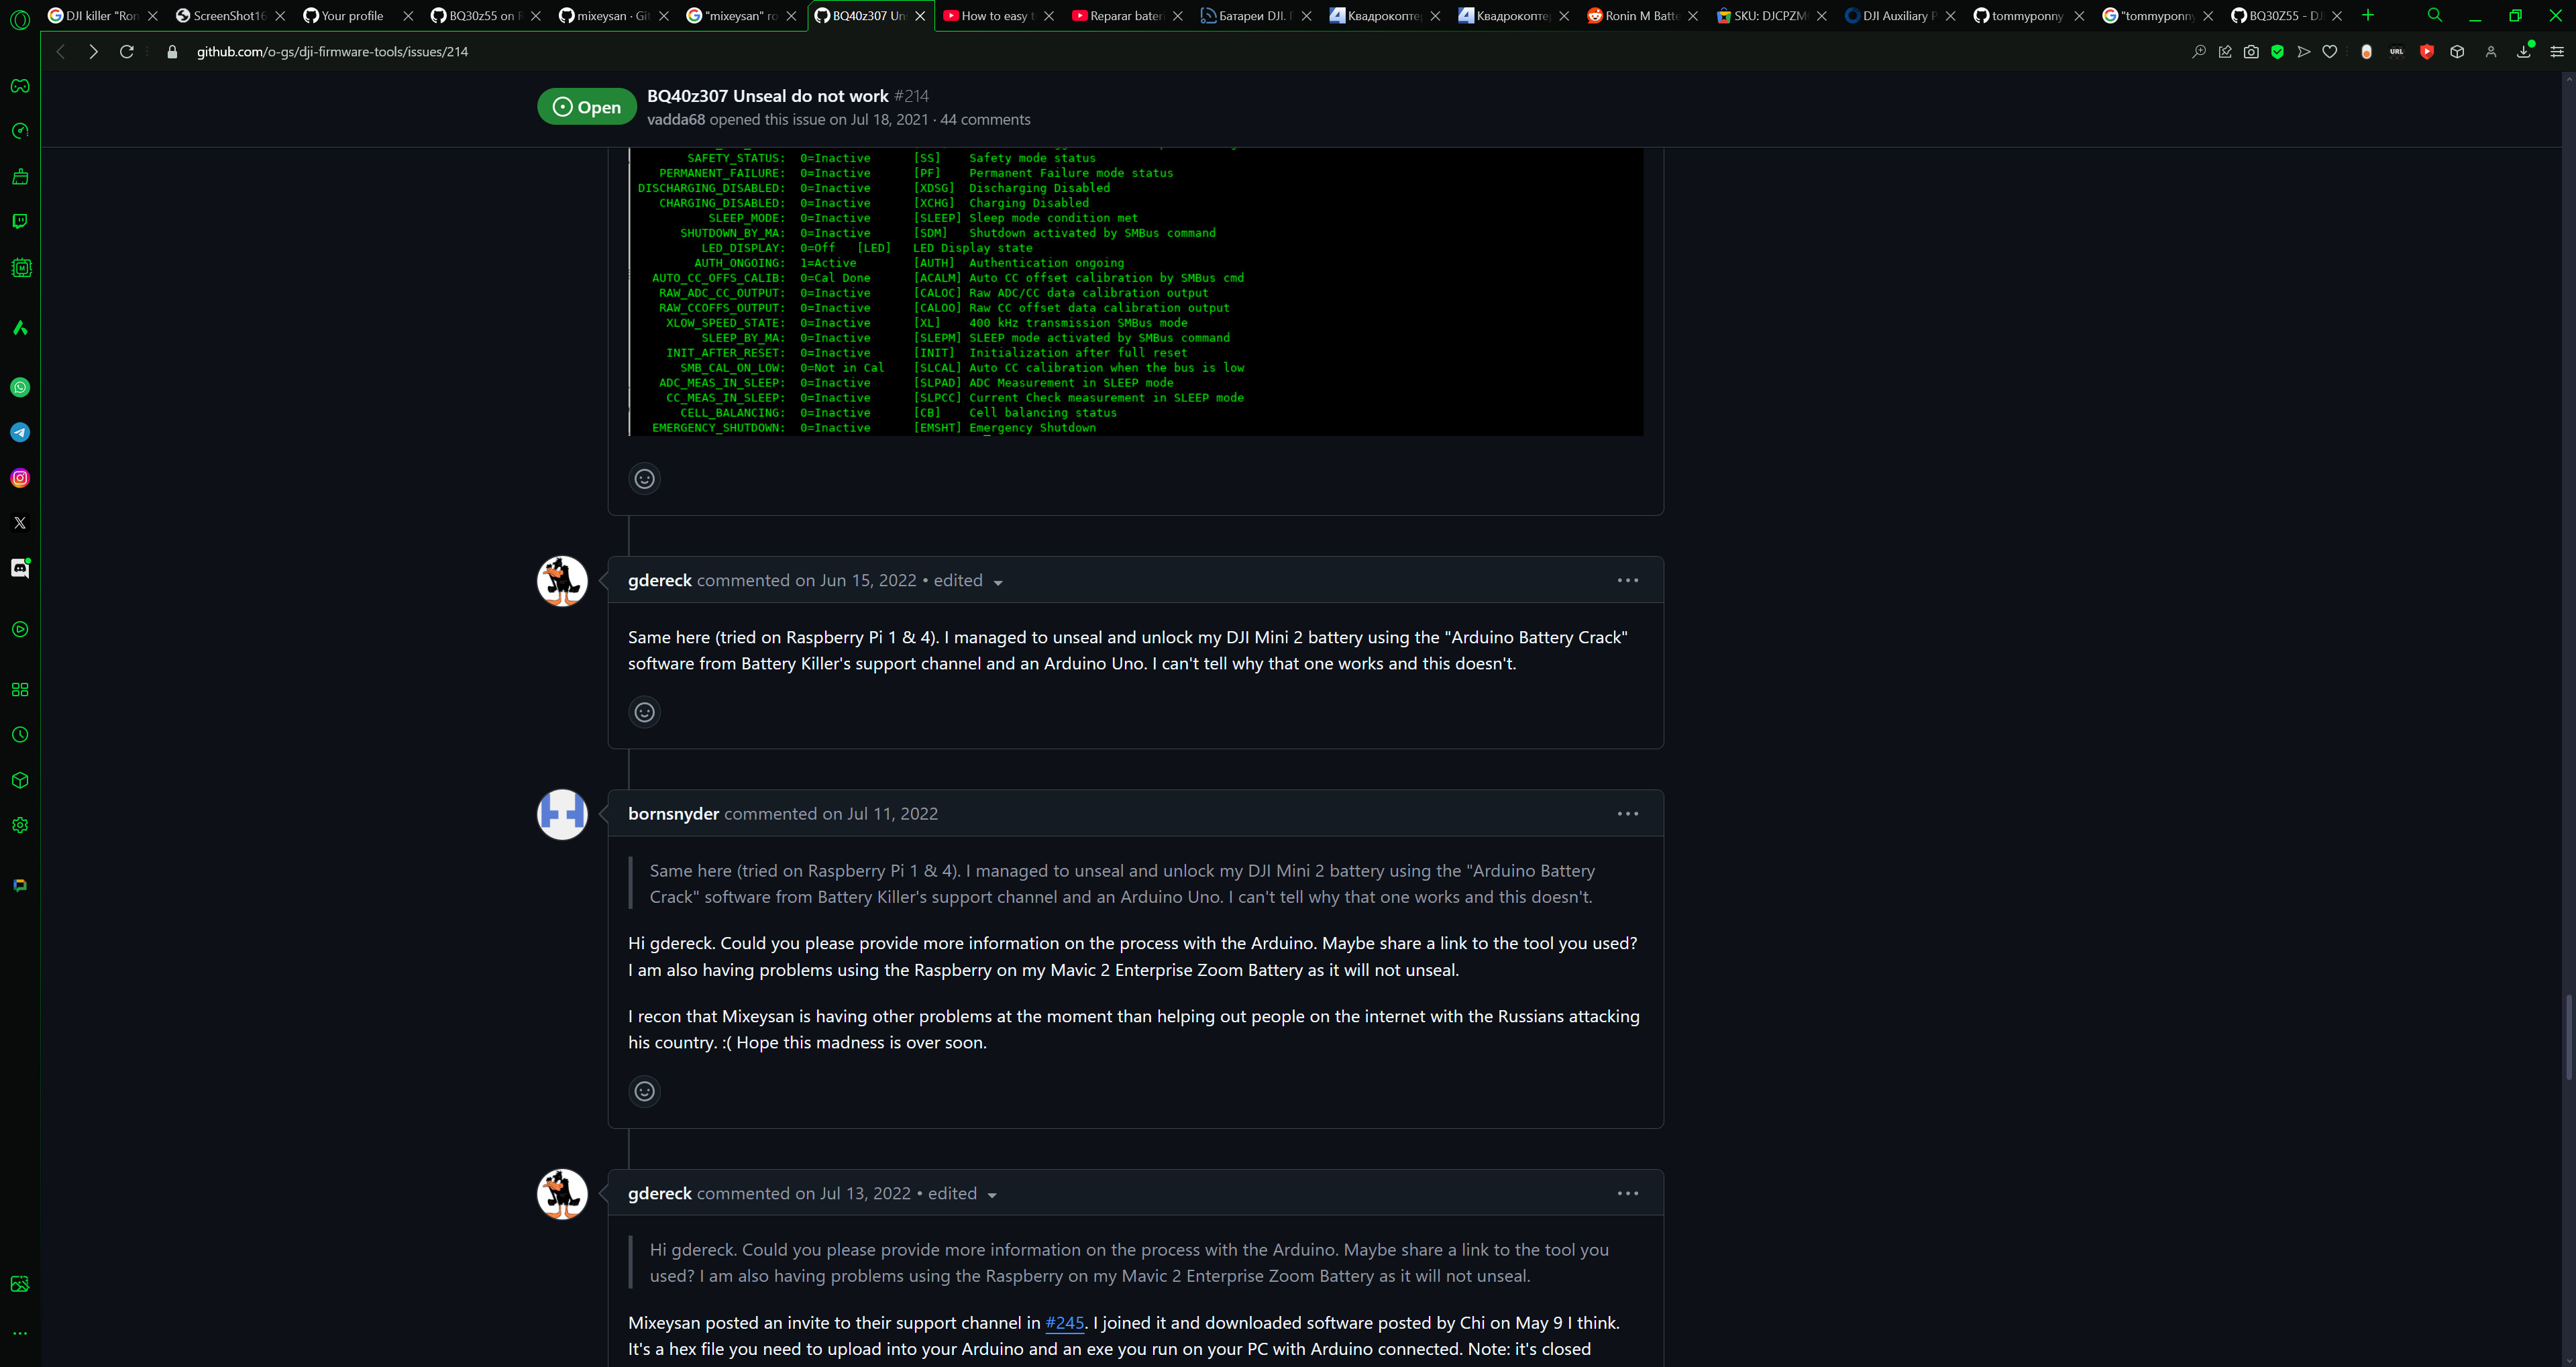Open Discord panel in sidebar
2576x1367 pixels.
click(x=20, y=568)
